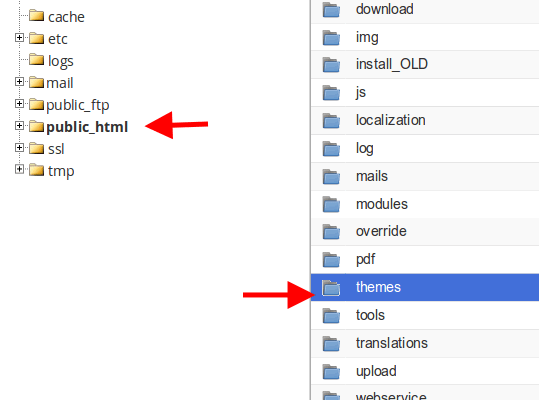Screen dimensions: 539x400
Task: Expand the etc tree node
Action: point(20,37)
